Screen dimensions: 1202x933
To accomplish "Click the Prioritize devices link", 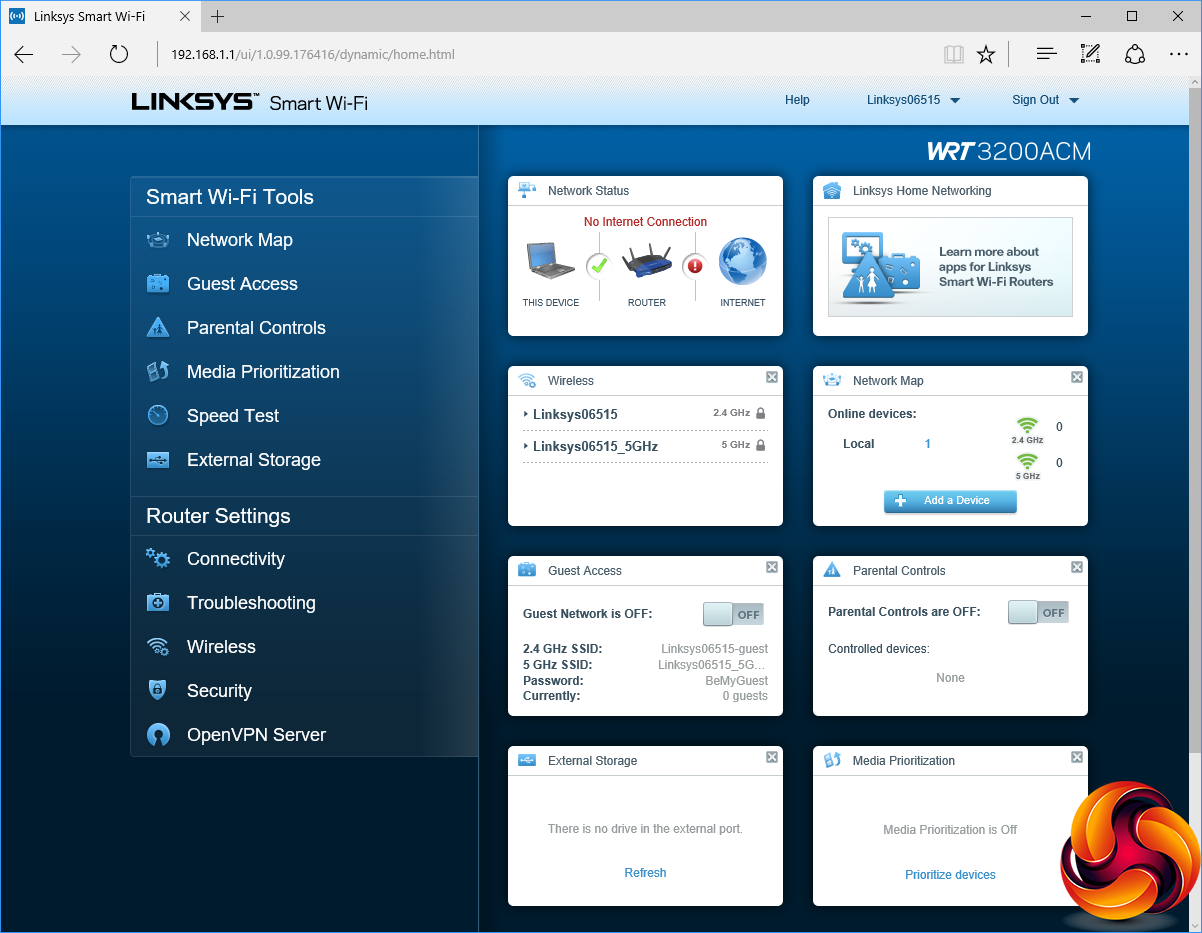I will 950,875.
